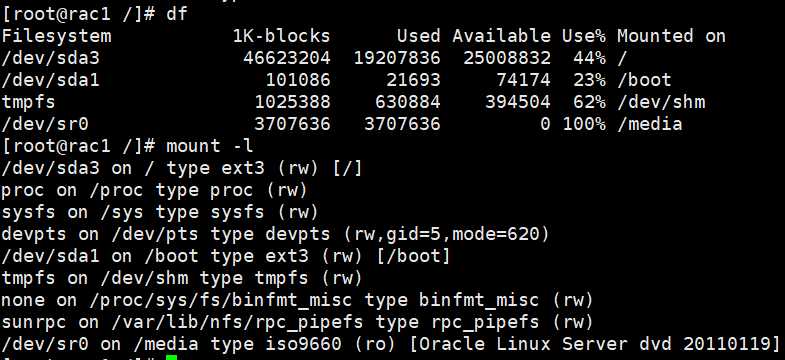Click the value 1025388

[x=292, y=102]
